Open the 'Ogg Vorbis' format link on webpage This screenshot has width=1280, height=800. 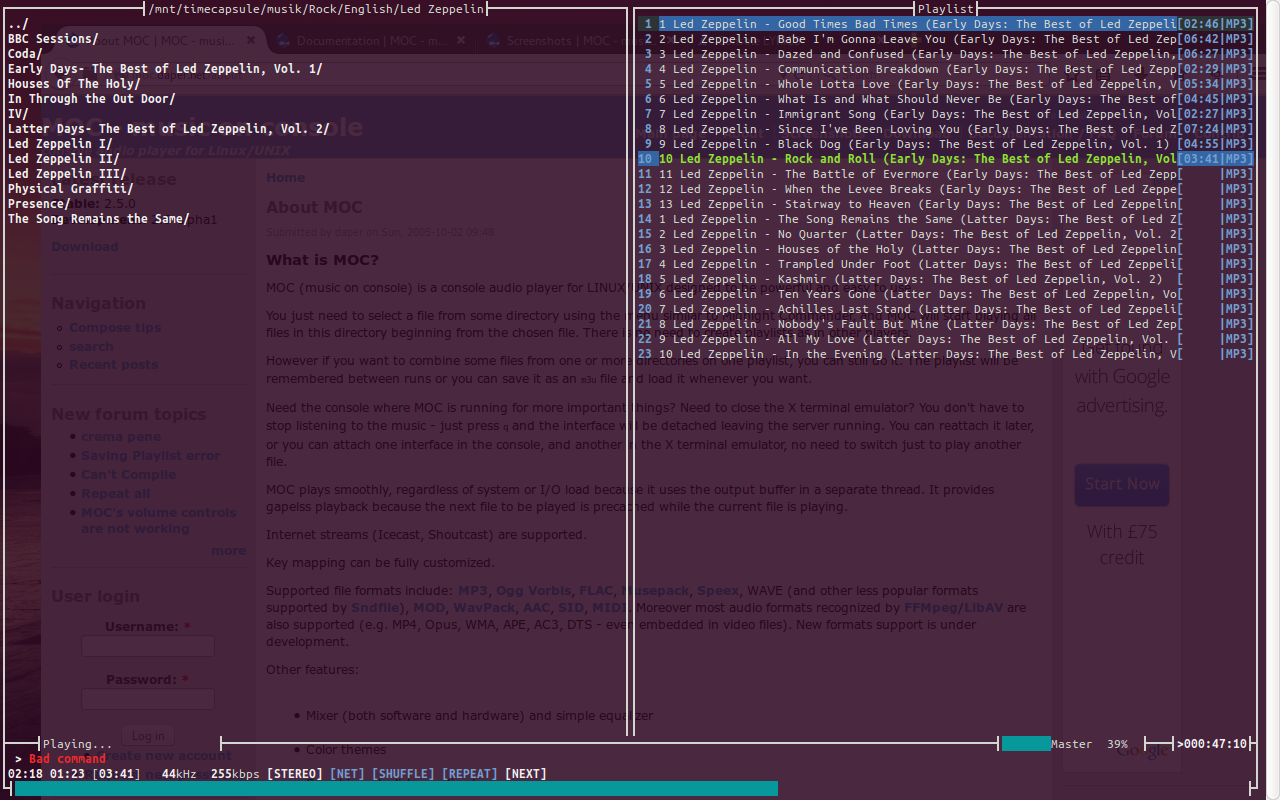pyautogui.click(x=533, y=591)
